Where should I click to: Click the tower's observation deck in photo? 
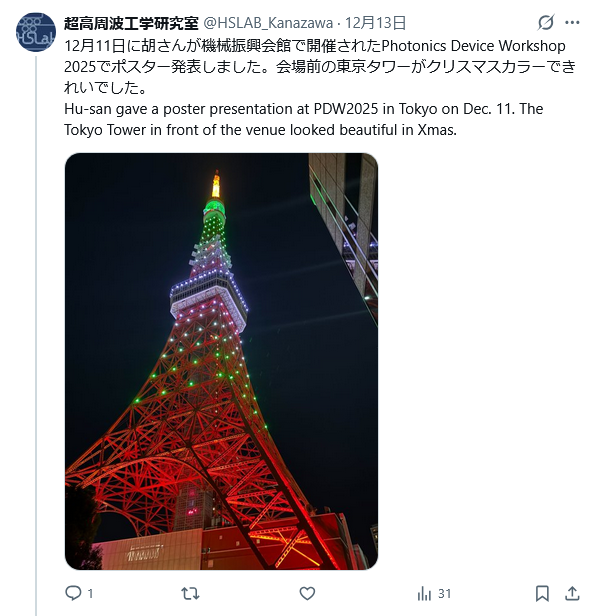[x=209, y=301]
